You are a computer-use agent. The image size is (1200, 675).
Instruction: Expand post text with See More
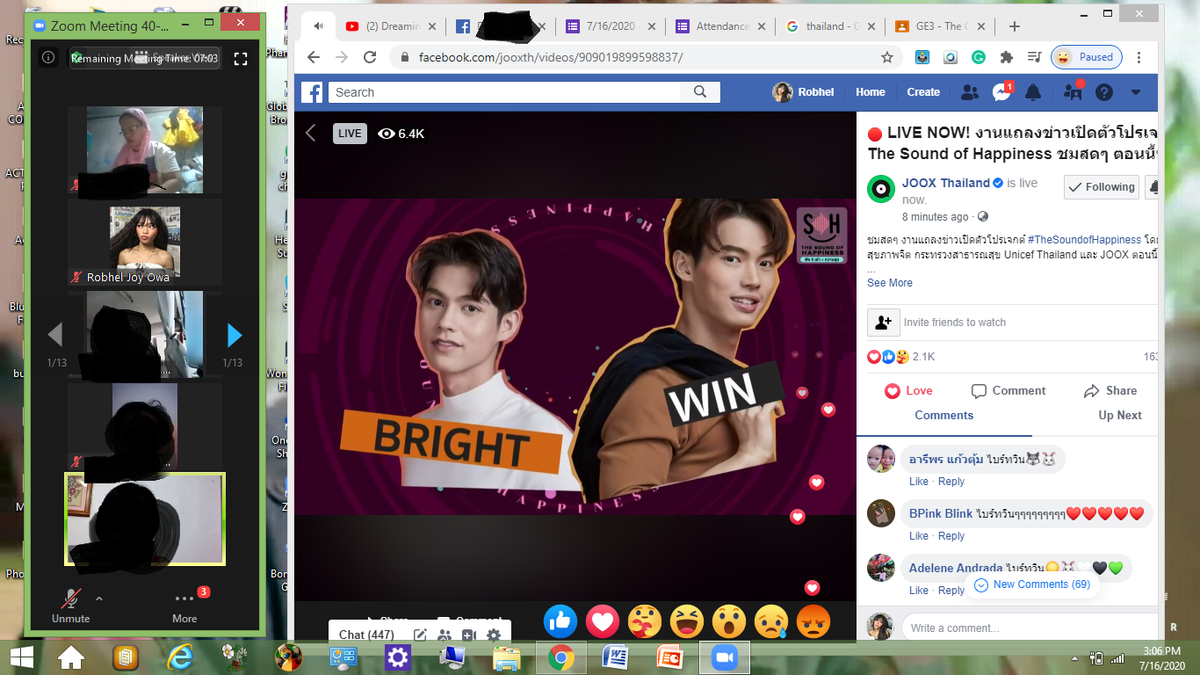pyautogui.click(x=890, y=283)
